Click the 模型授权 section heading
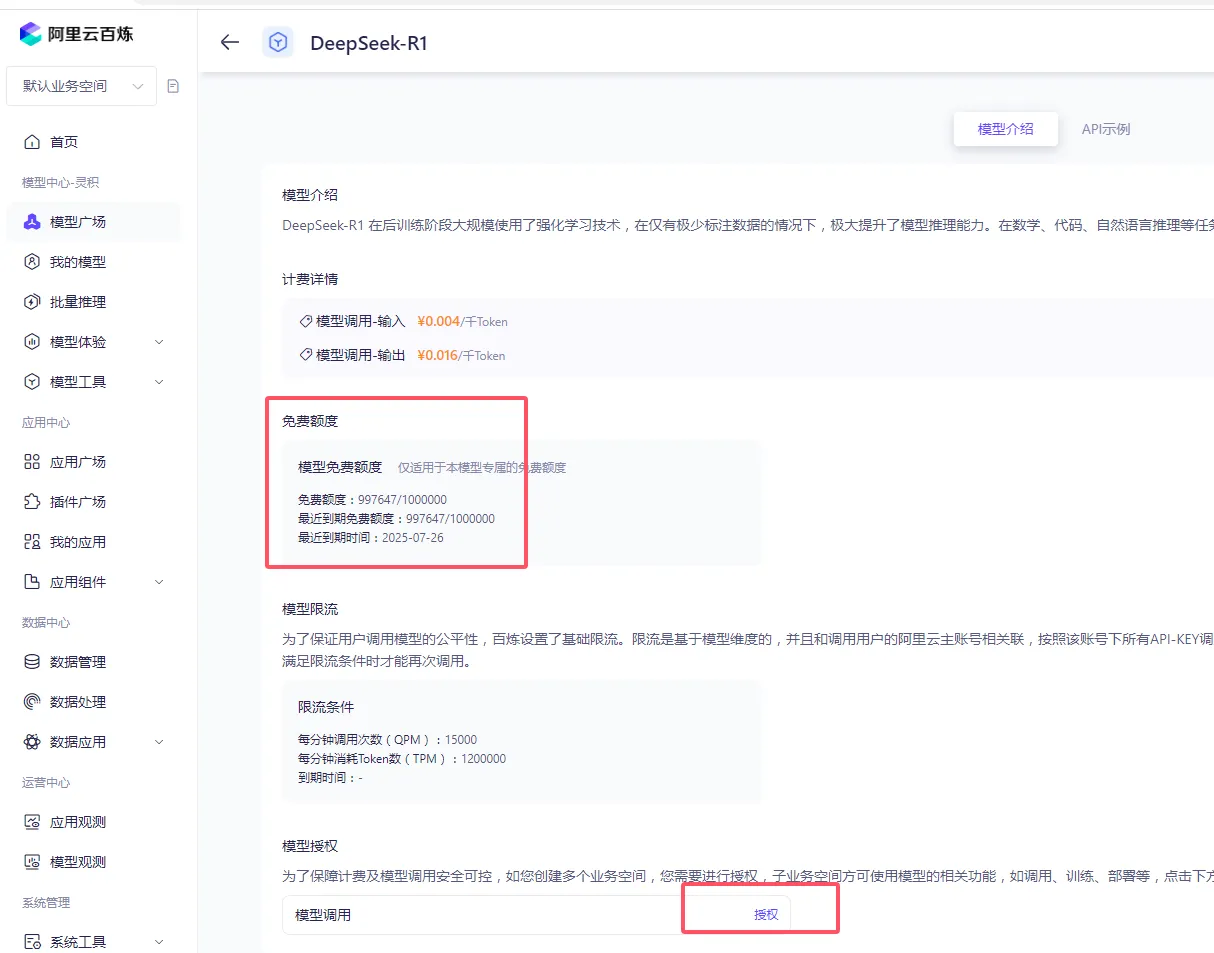 tap(310, 847)
